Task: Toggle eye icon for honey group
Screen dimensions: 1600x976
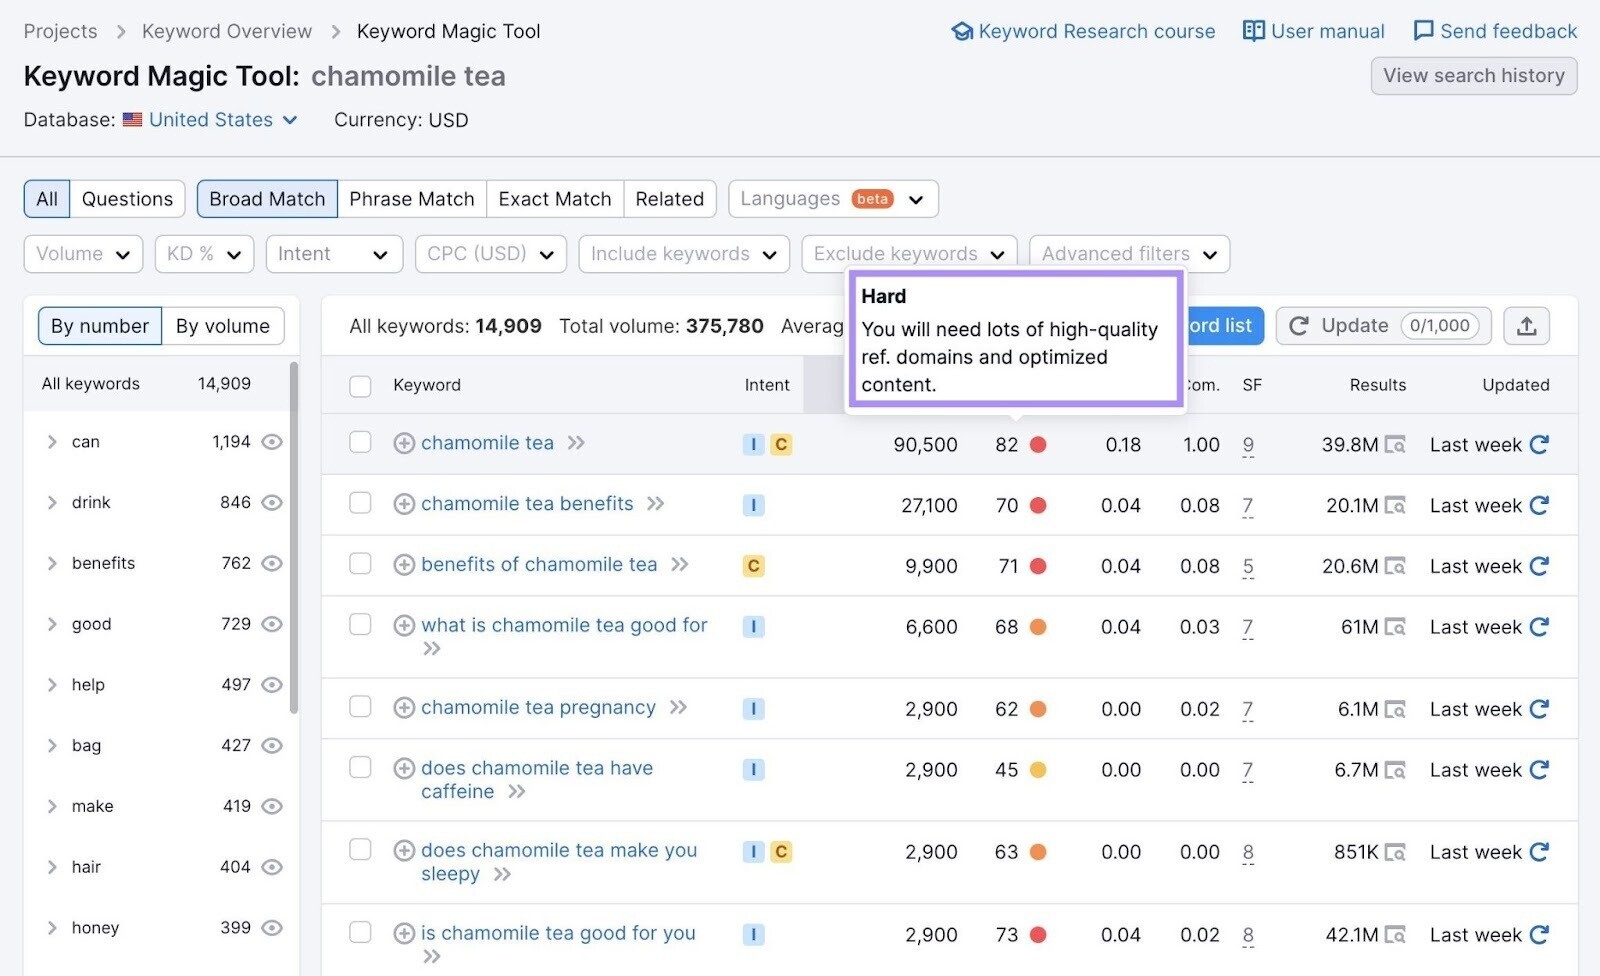Action: click(x=272, y=929)
